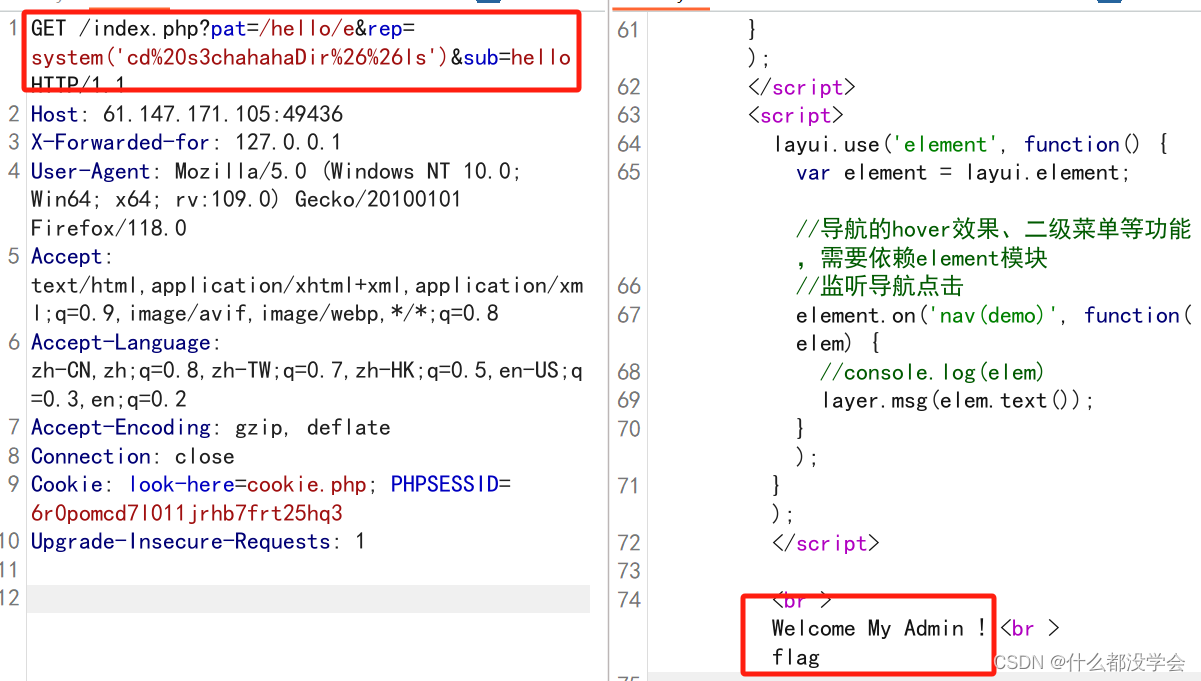This screenshot has height=681, width=1201.
Task: Click line number 73 in the response gutter
Action: 628,571
